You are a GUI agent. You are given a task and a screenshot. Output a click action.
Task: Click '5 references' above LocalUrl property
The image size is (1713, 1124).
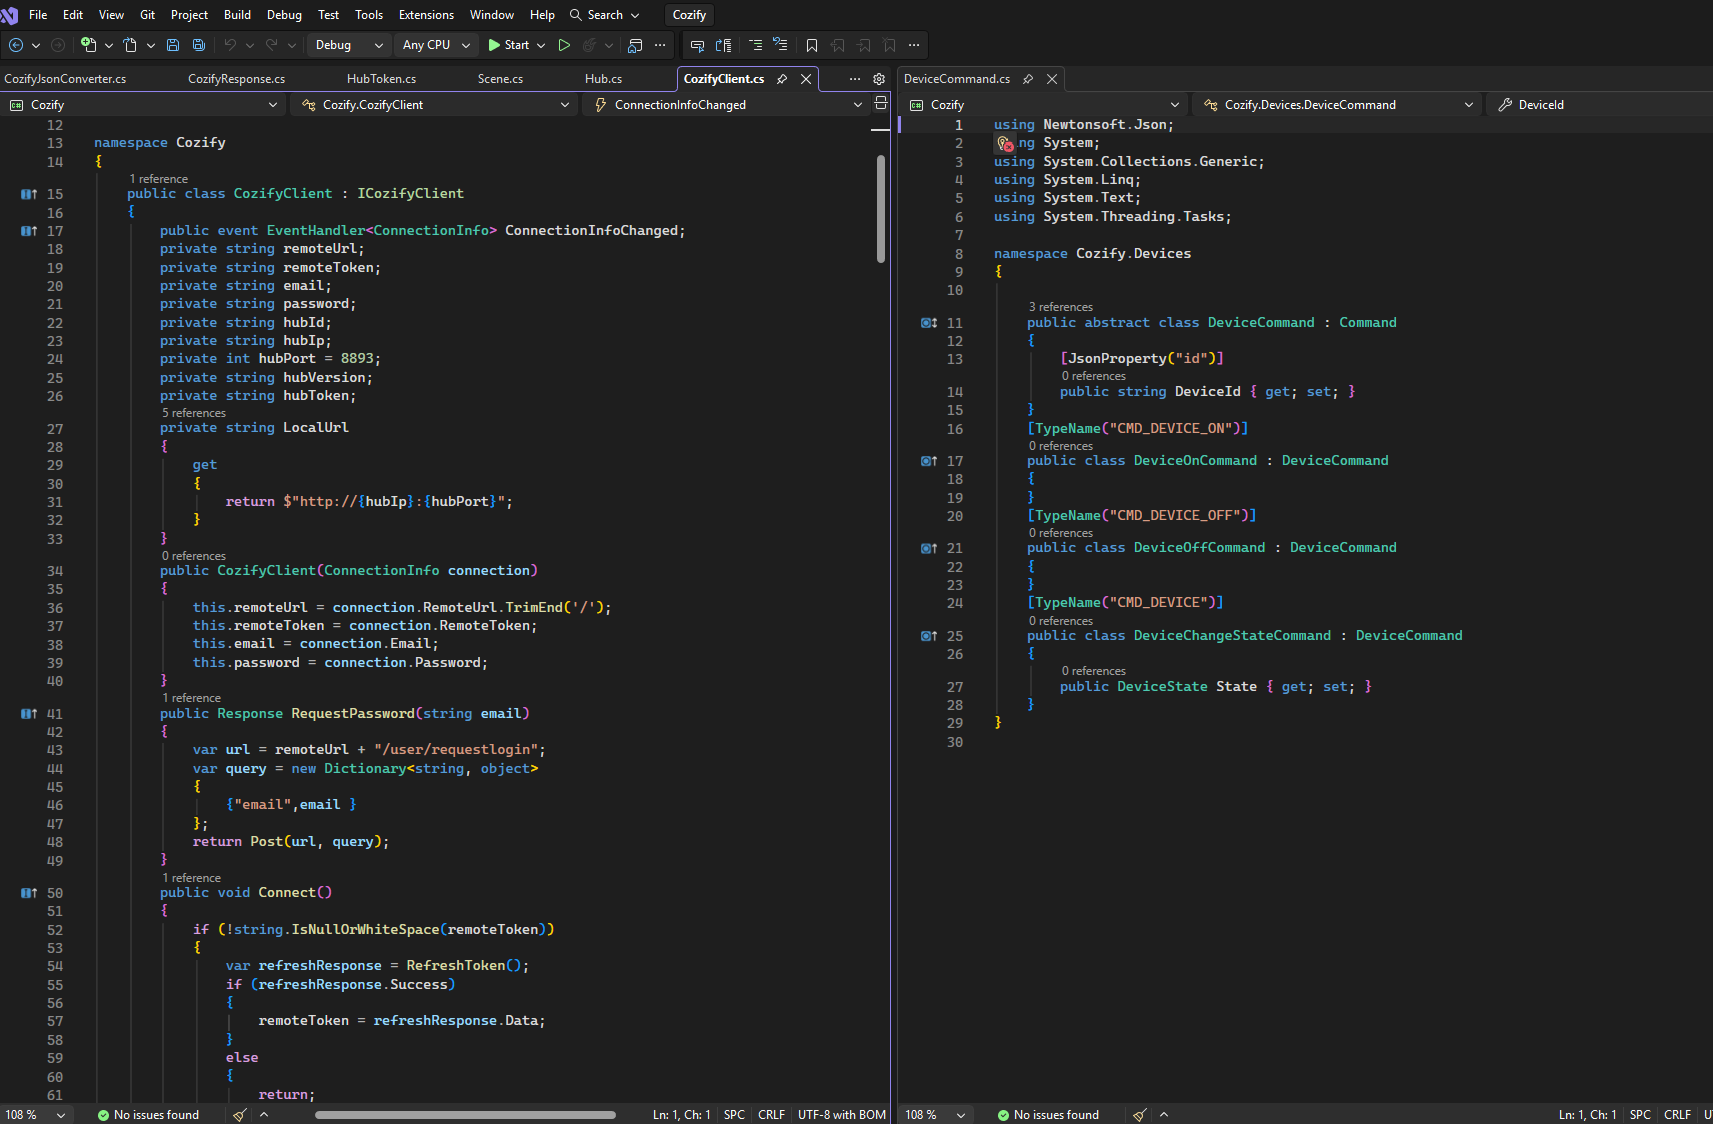coord(194,413)
